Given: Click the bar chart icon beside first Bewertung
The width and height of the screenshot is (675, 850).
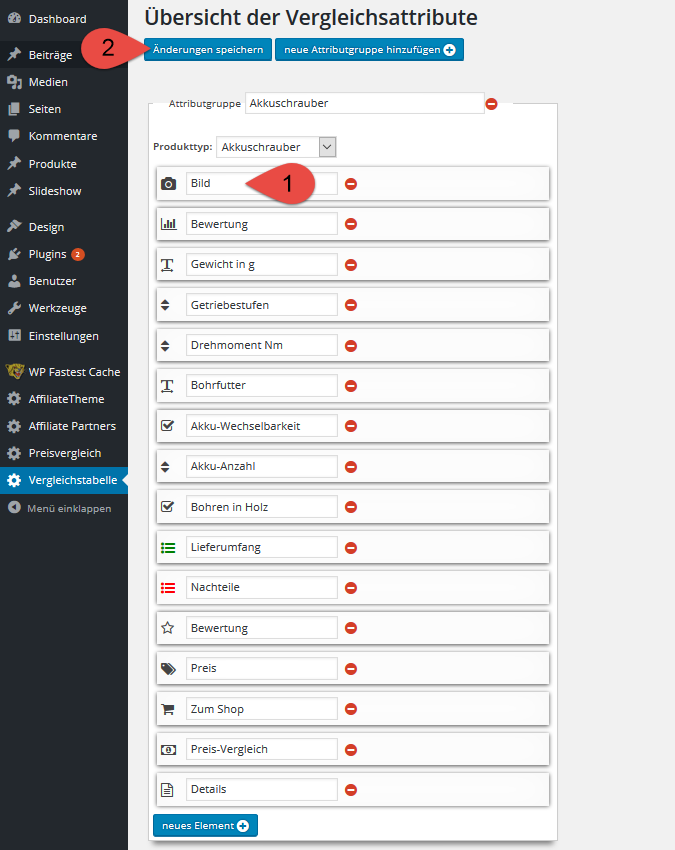Looking at the screenshot, I should coord(169,224).
